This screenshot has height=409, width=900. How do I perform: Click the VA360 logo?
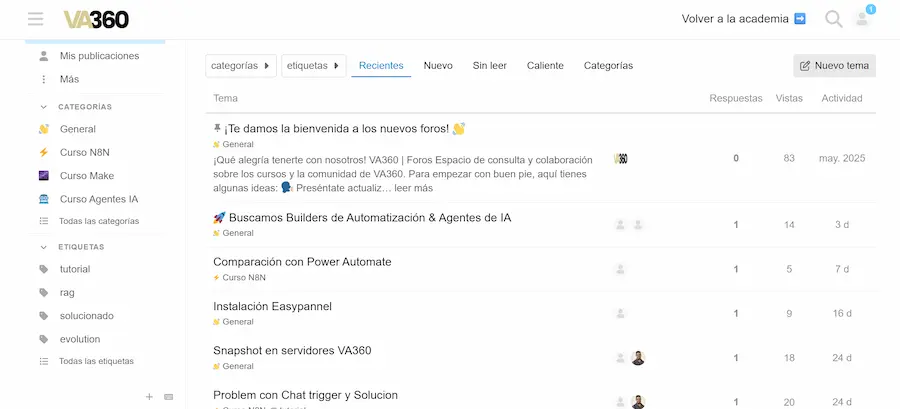pyautogui.click(x=96, y=20)
